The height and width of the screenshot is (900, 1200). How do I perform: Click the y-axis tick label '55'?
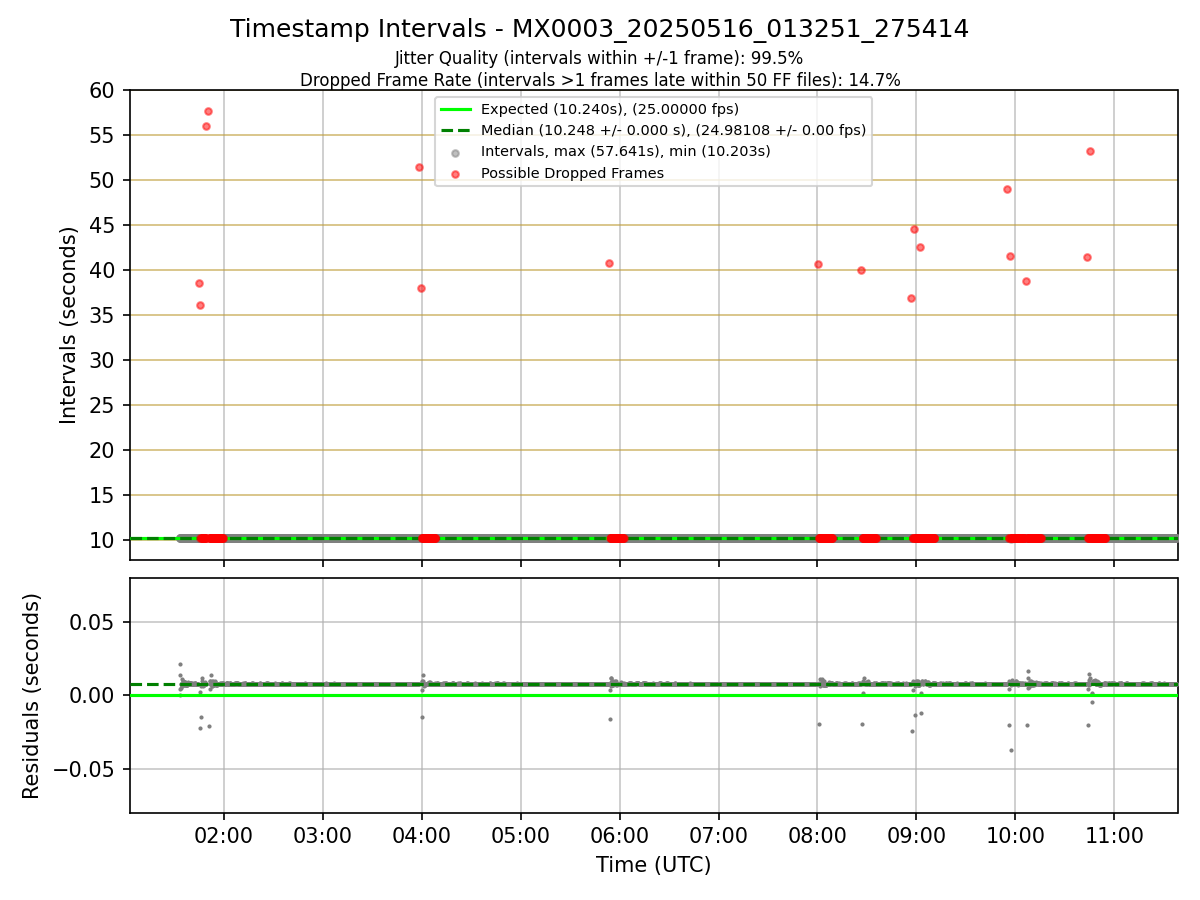104,135
